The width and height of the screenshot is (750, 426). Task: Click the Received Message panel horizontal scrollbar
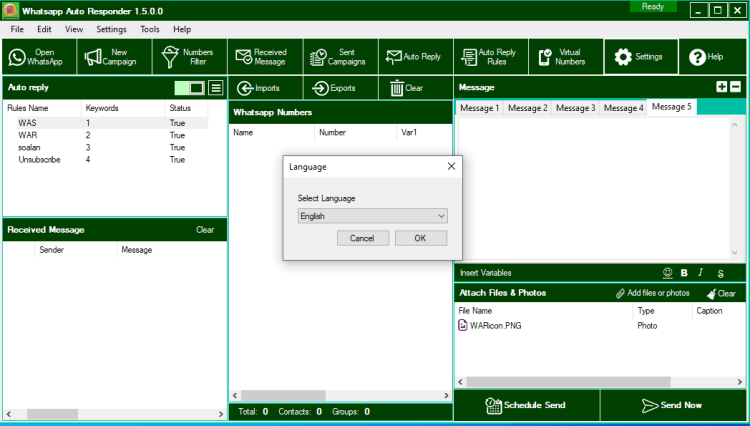[114, 414]
